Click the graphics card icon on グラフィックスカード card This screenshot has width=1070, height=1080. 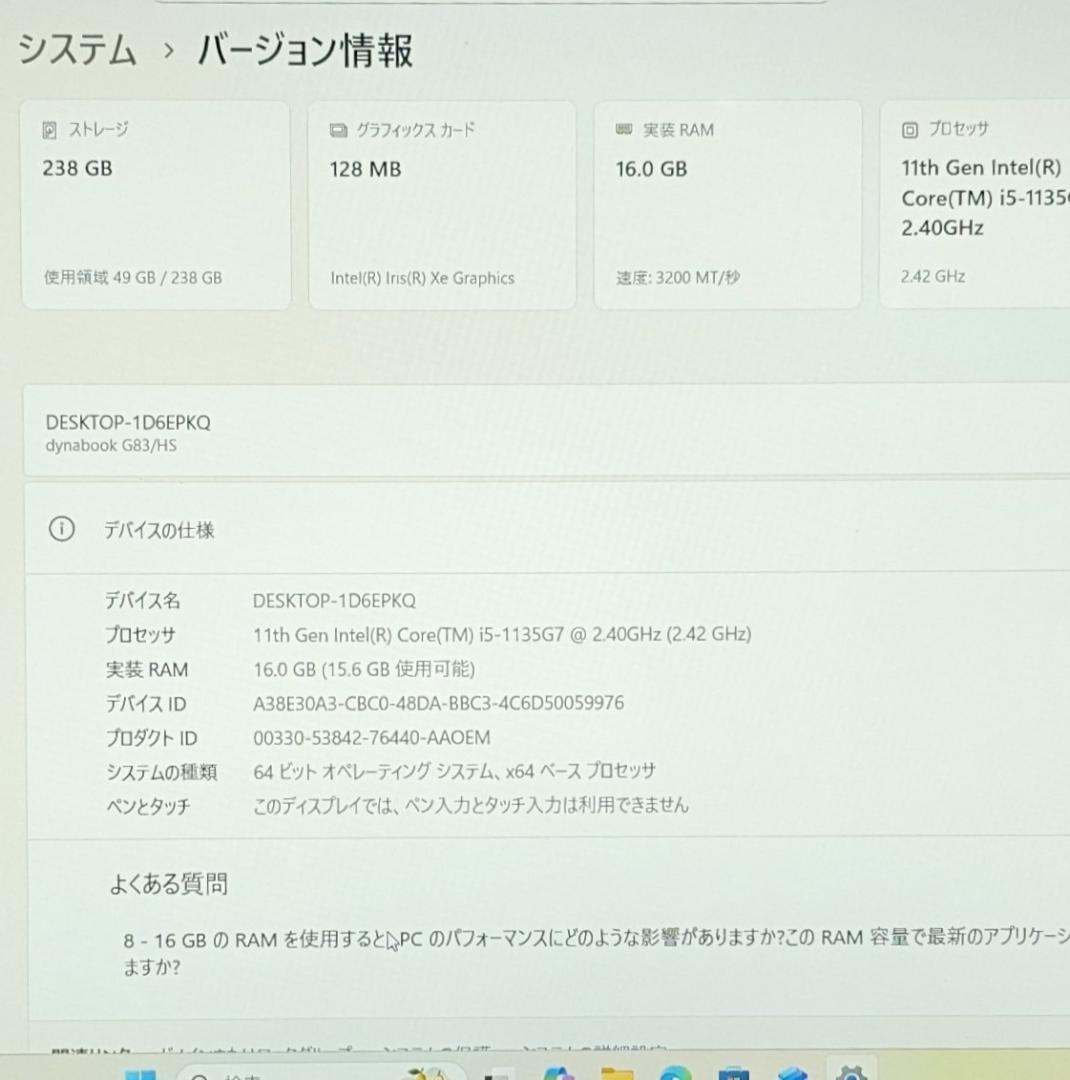coord(336,129)
